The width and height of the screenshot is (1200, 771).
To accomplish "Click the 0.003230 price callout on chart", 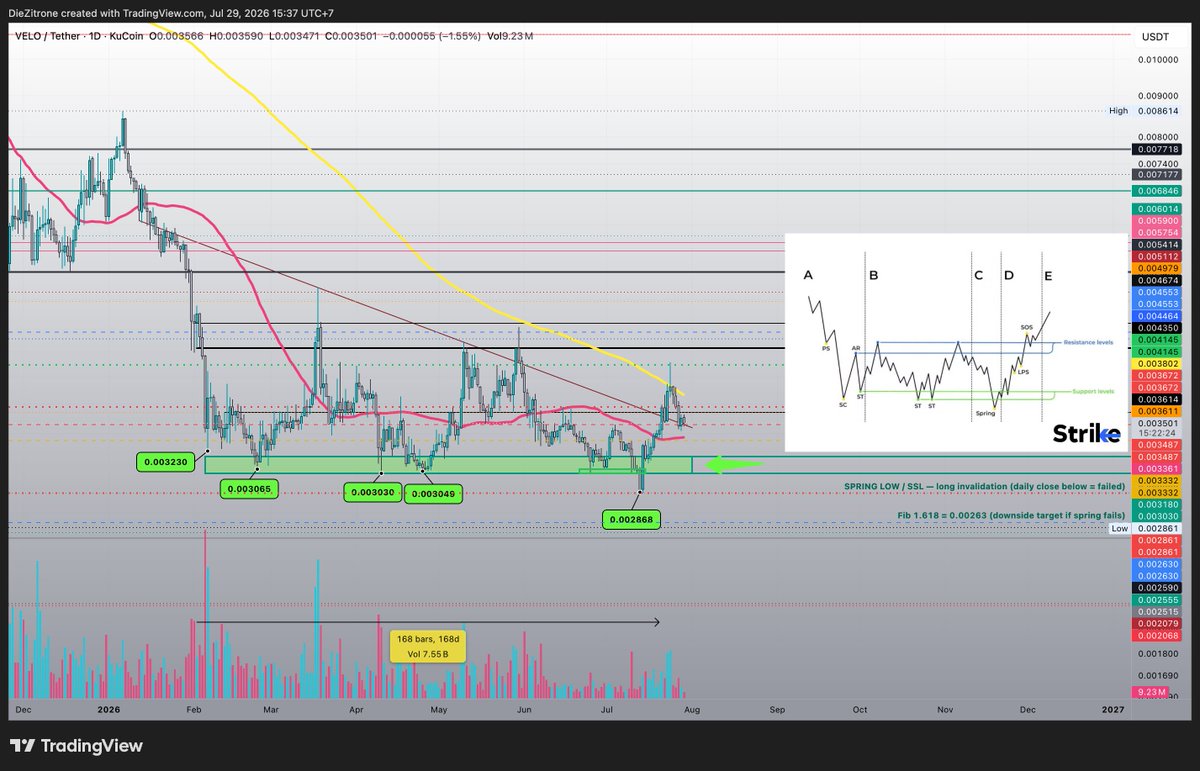I will [167, 463].
